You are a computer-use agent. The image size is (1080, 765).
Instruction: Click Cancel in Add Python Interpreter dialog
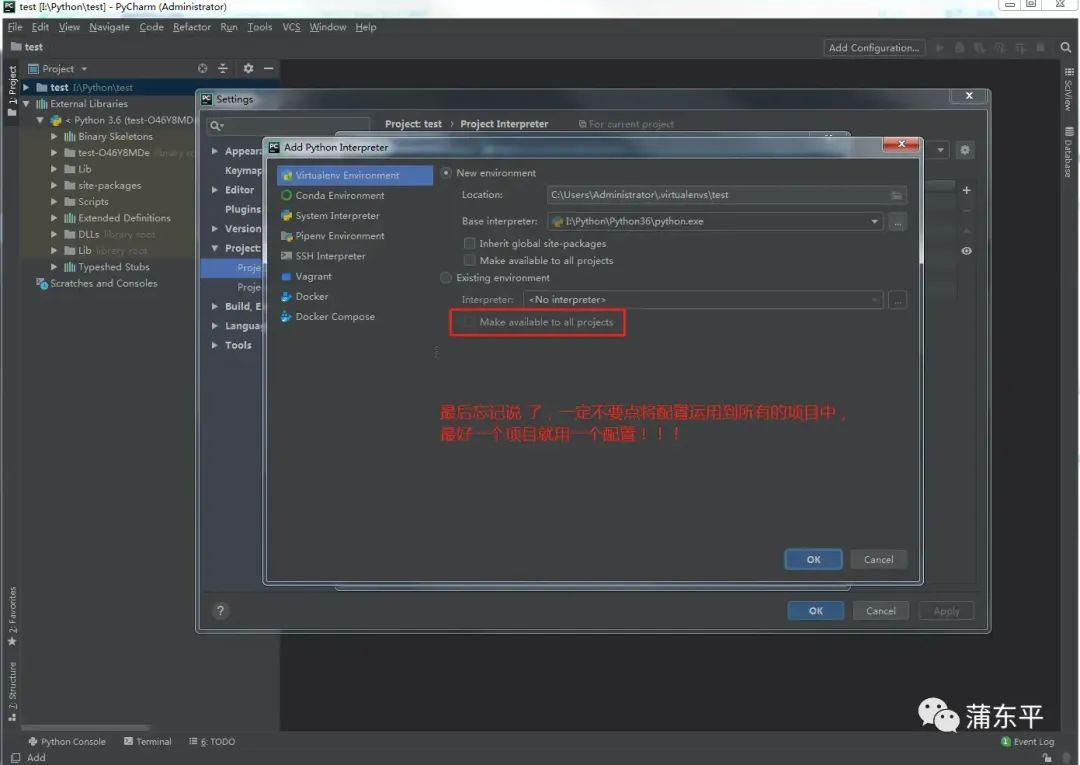click(878, 560)
